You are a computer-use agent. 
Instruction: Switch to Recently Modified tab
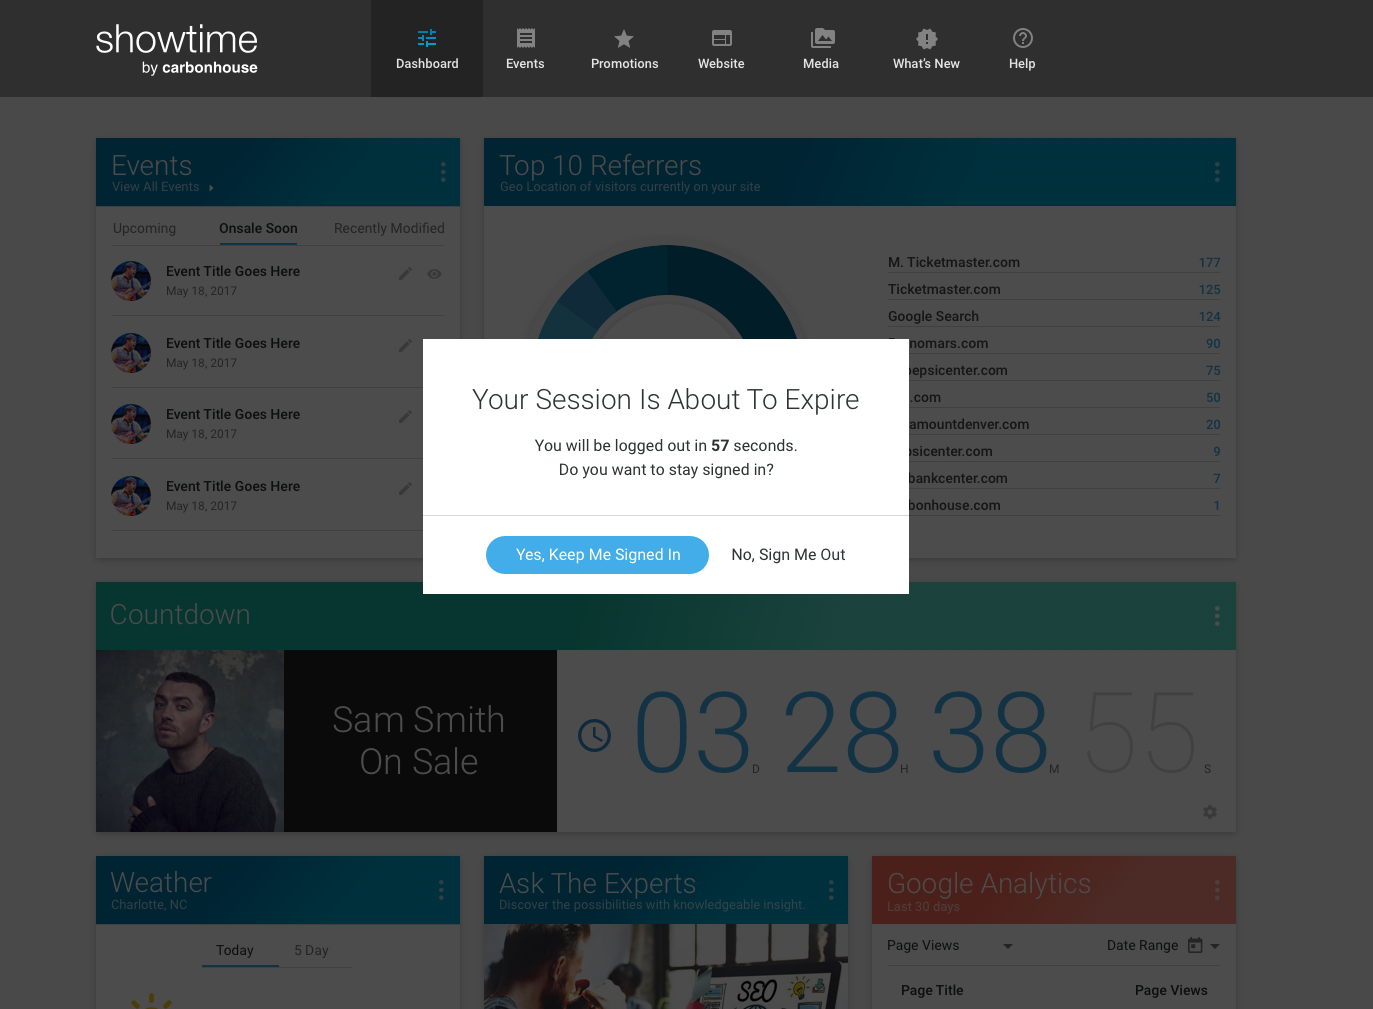389,229
